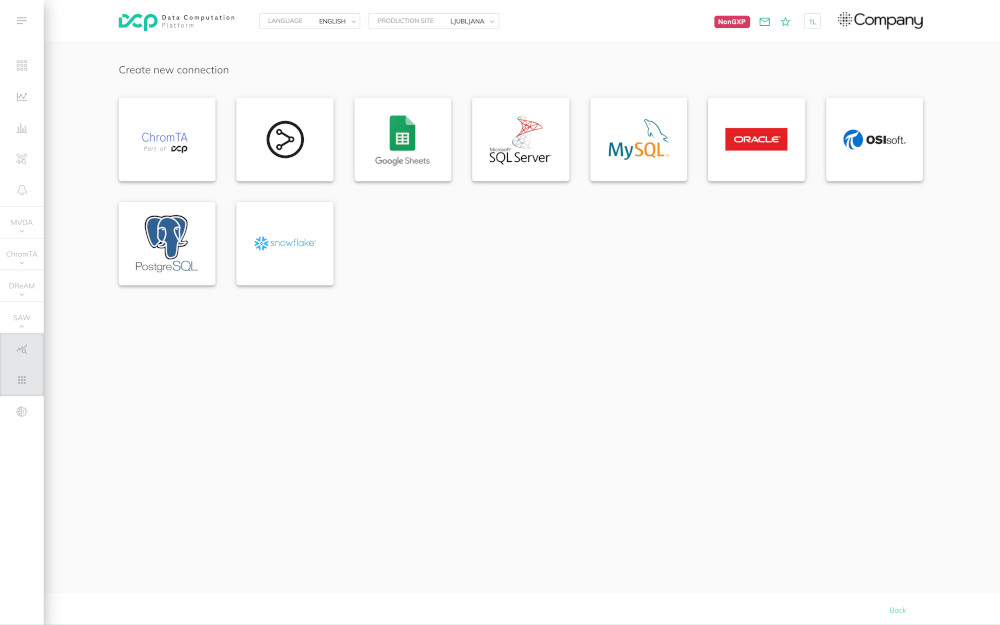Expand the ChromTA sidebar section
1000x625 pixels.
[x=22, y=254]
